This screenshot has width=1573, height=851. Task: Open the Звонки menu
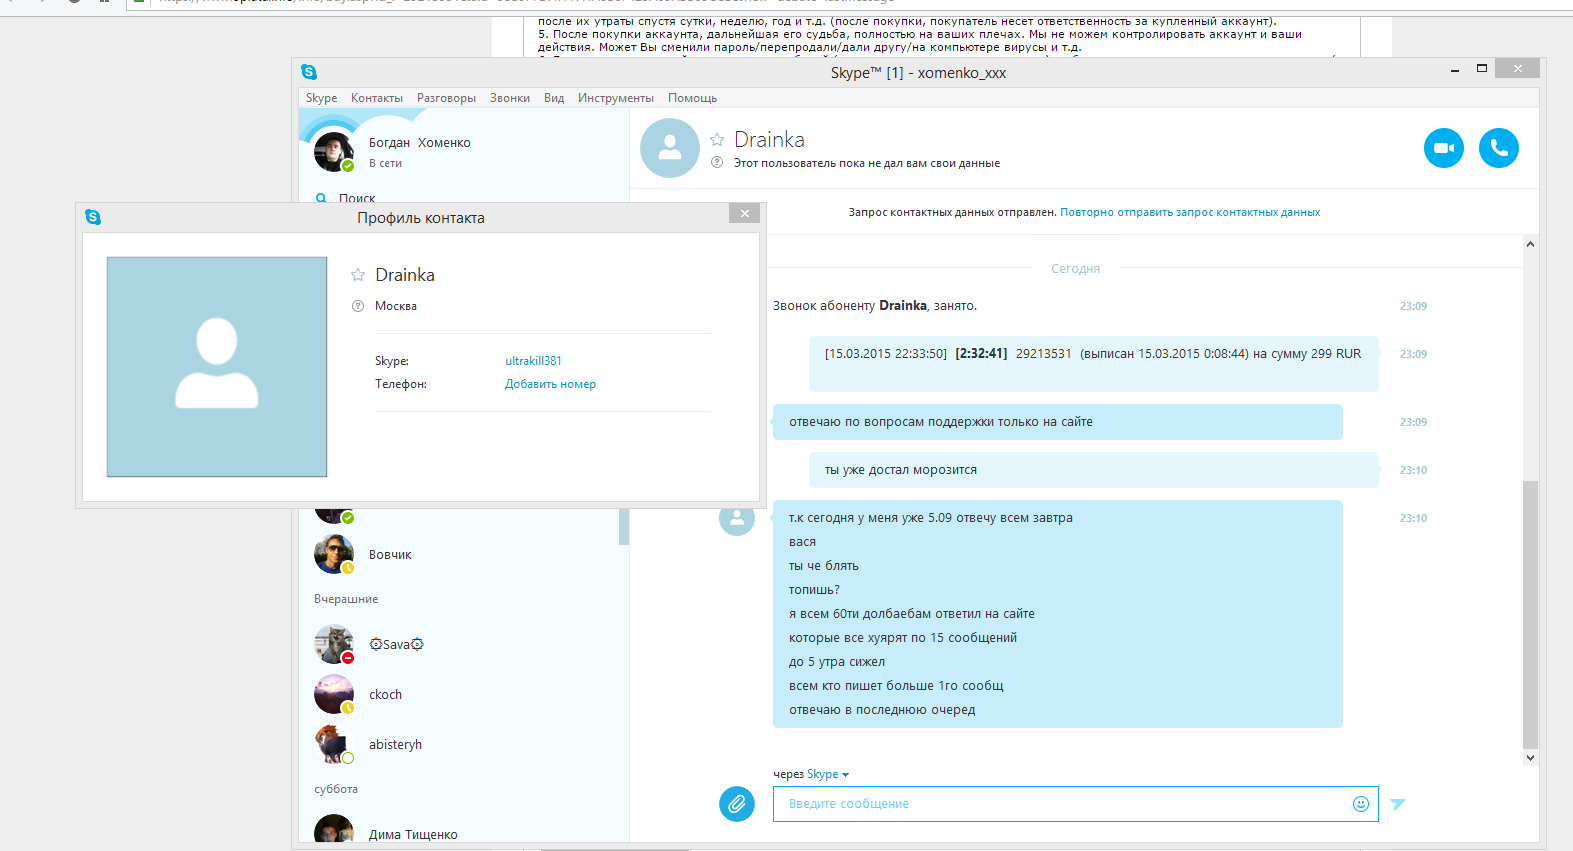click(x=510, y=98)
